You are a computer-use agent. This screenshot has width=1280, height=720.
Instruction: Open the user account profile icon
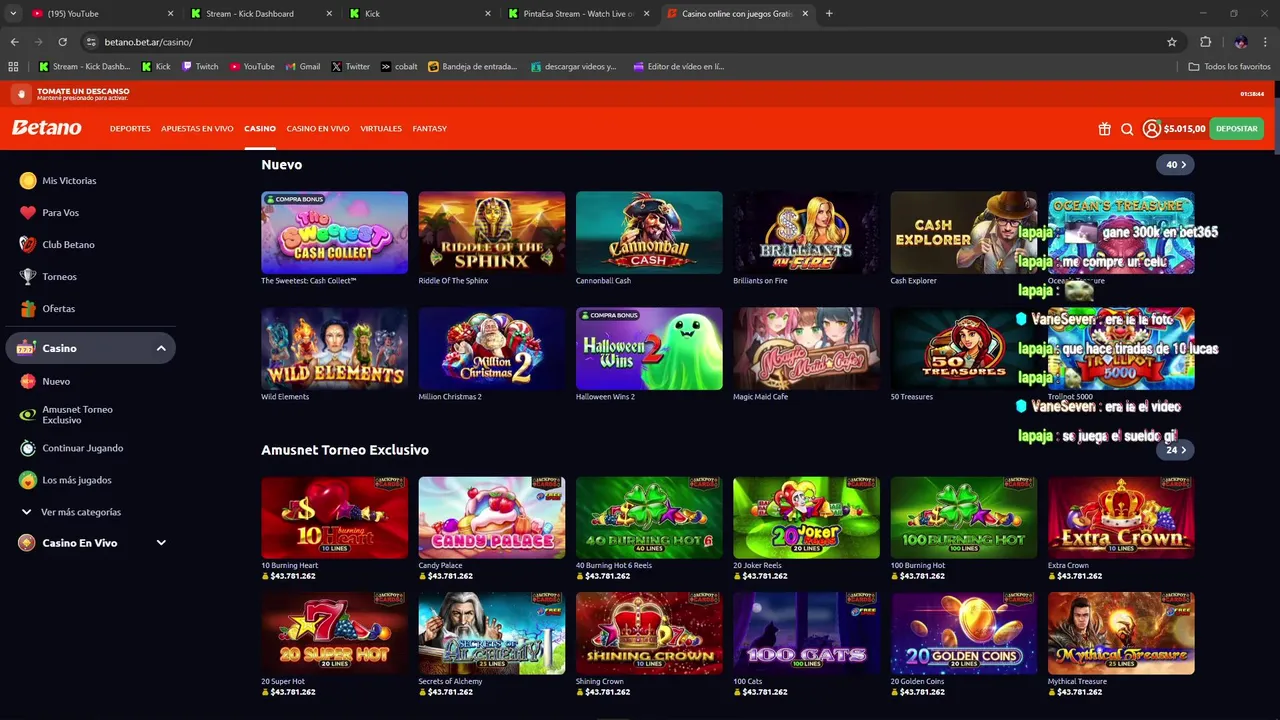[1152, 129]
